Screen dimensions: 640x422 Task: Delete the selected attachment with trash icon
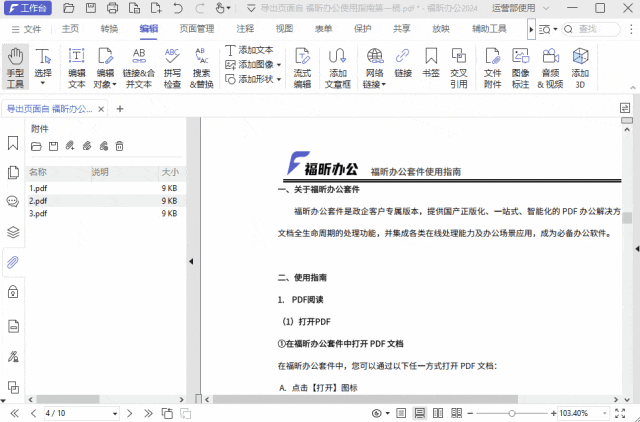tap(119, 146)
